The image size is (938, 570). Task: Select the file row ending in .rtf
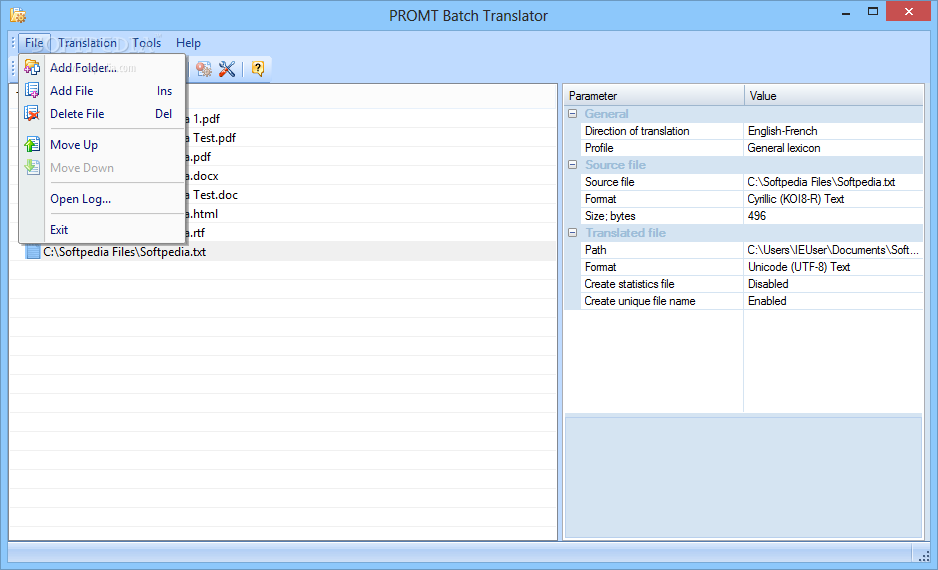click(x=371, y=233)
